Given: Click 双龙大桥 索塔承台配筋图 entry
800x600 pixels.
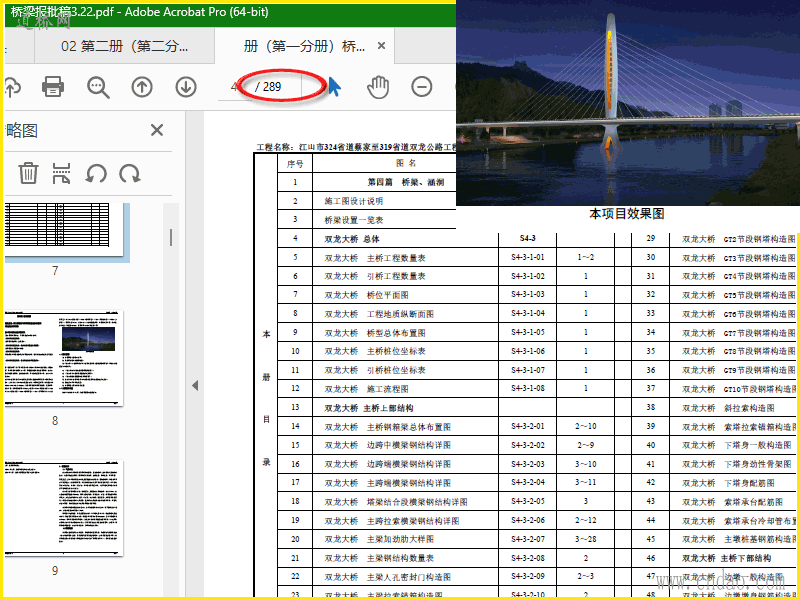Looking at the screenshot, I should (x=733, y=502).
